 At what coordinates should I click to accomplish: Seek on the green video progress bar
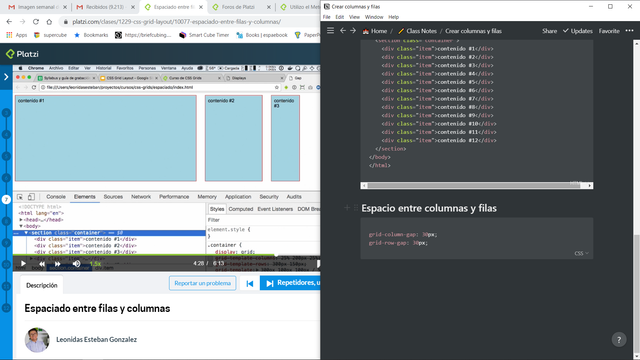coord(166,255)
